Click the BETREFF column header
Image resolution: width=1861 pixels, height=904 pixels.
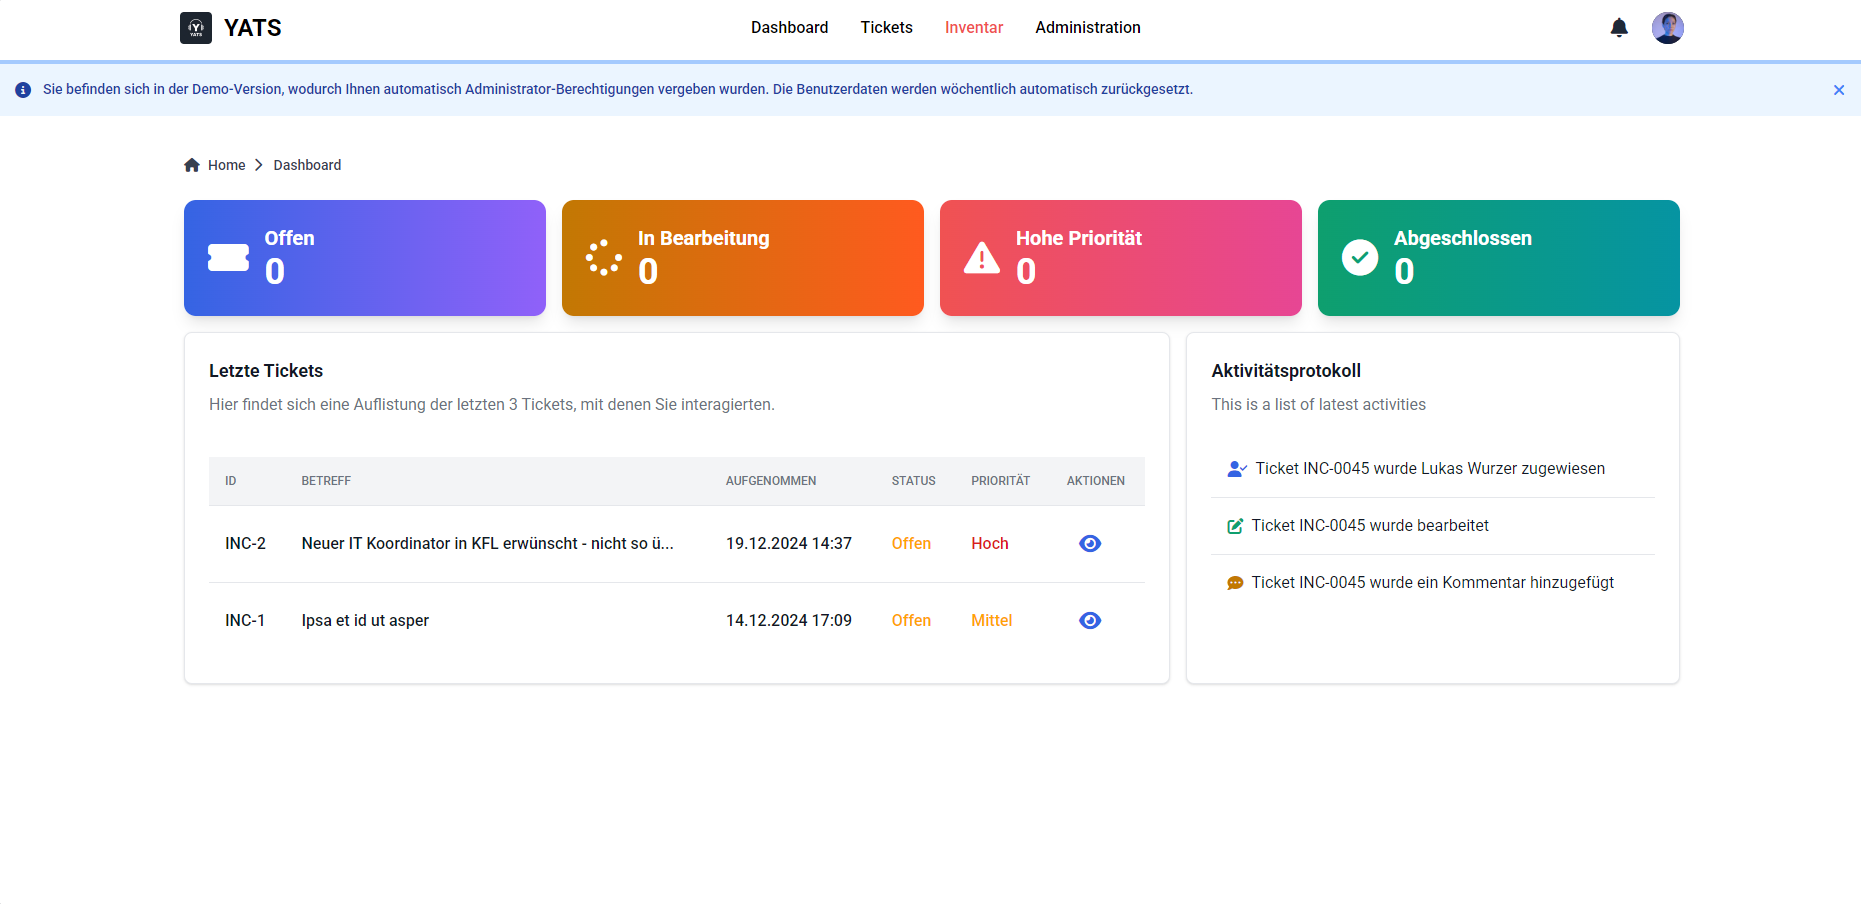pos(326,481)
